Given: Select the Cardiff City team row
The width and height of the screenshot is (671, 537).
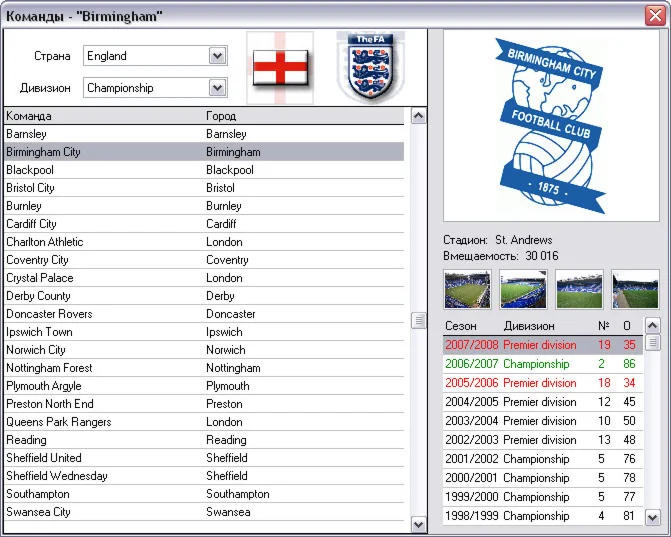Looking at the screenshot, I should [204, 224].
